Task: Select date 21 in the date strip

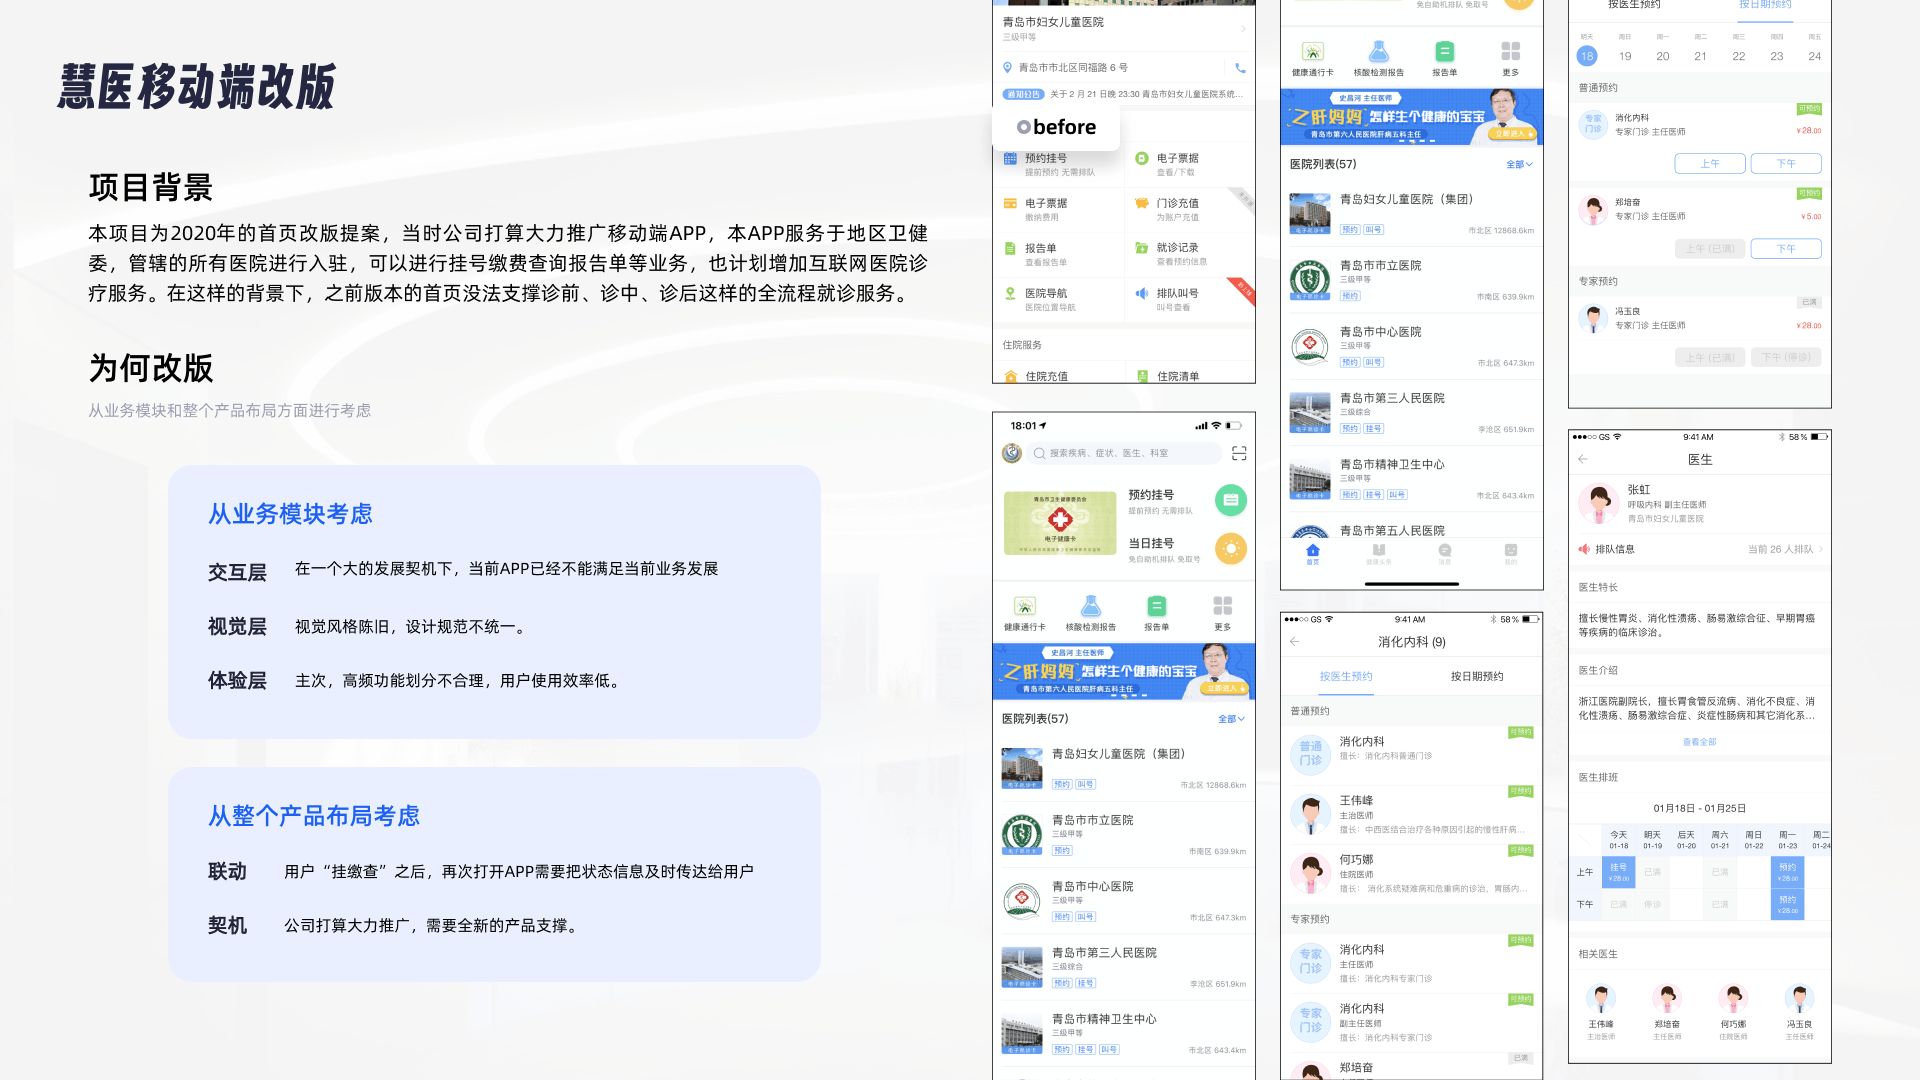Action: [x=1700, y=56]
